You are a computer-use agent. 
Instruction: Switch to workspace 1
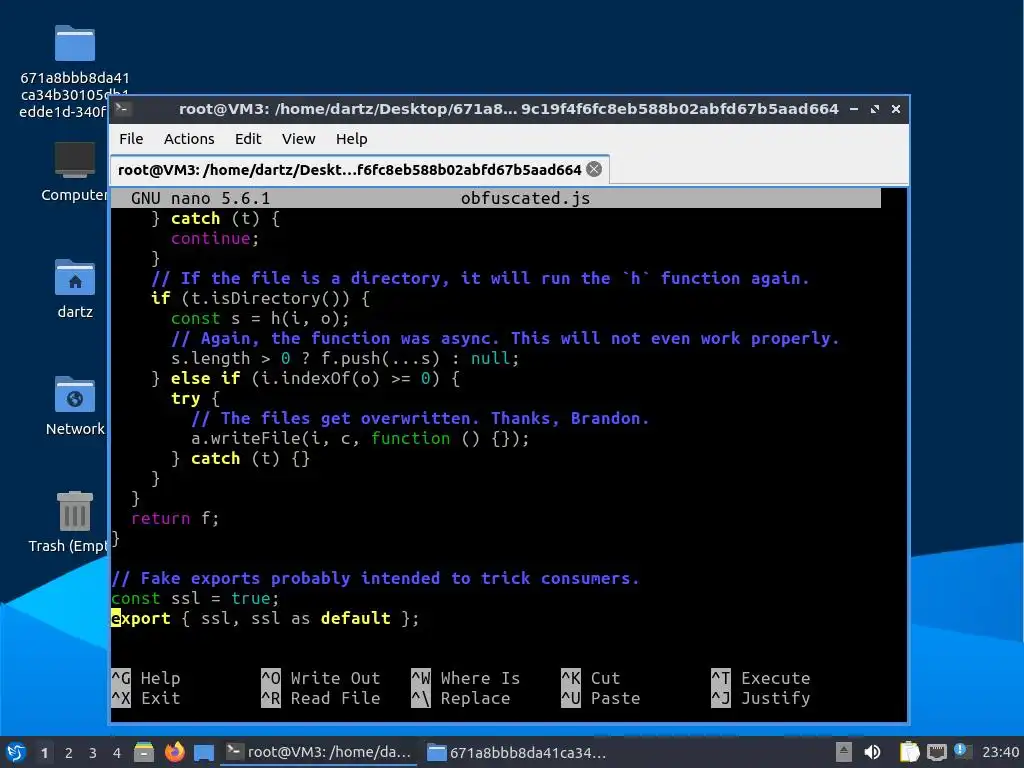44,753
